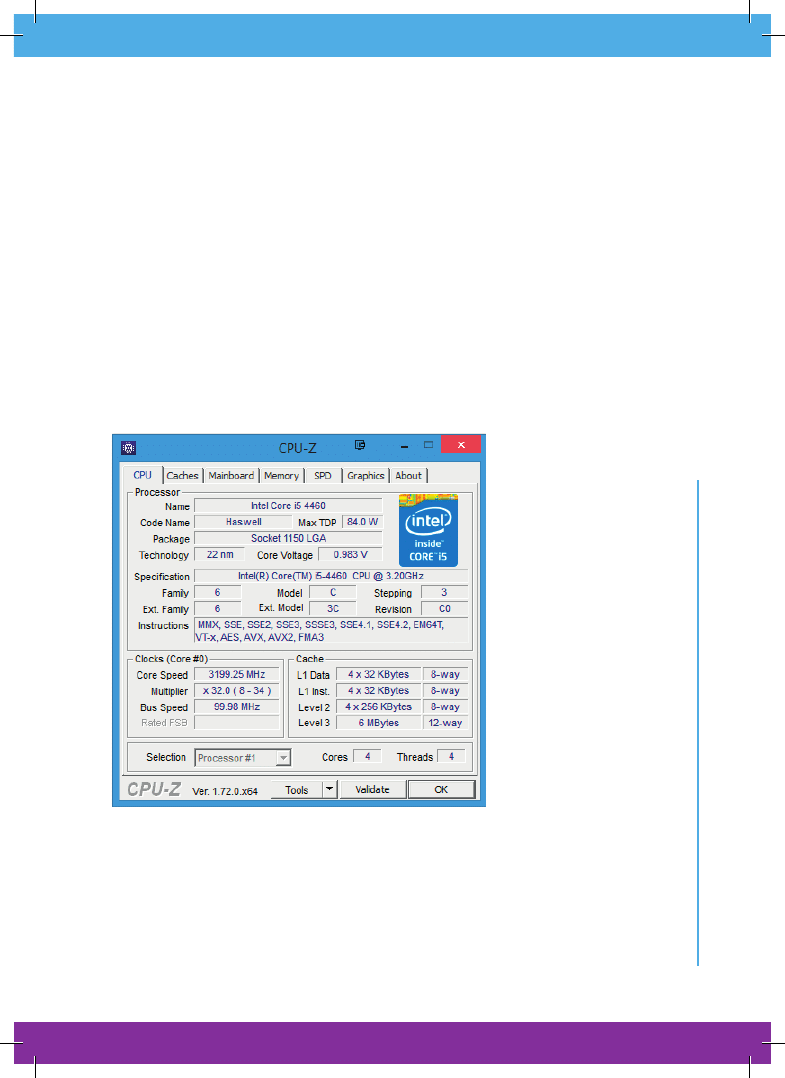785x1078 pixels.
Task: Click the Level 3 size 6 MBytes
Action: coord(379,723)
